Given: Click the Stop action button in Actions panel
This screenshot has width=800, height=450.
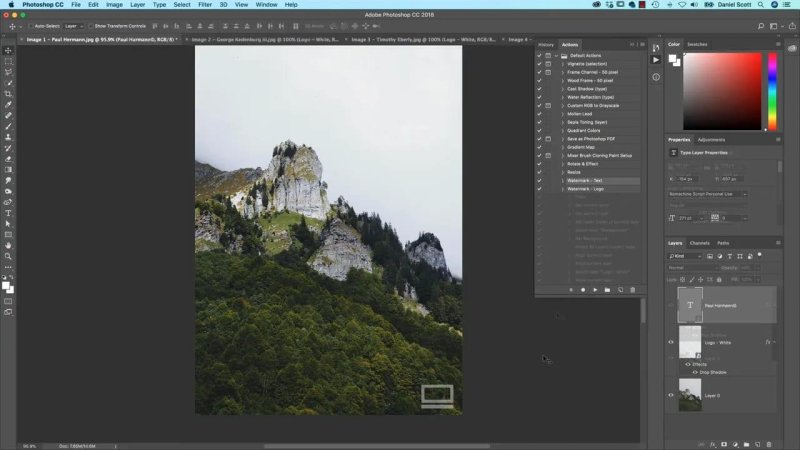Looking at the screenshot, I should click(571, 290).
